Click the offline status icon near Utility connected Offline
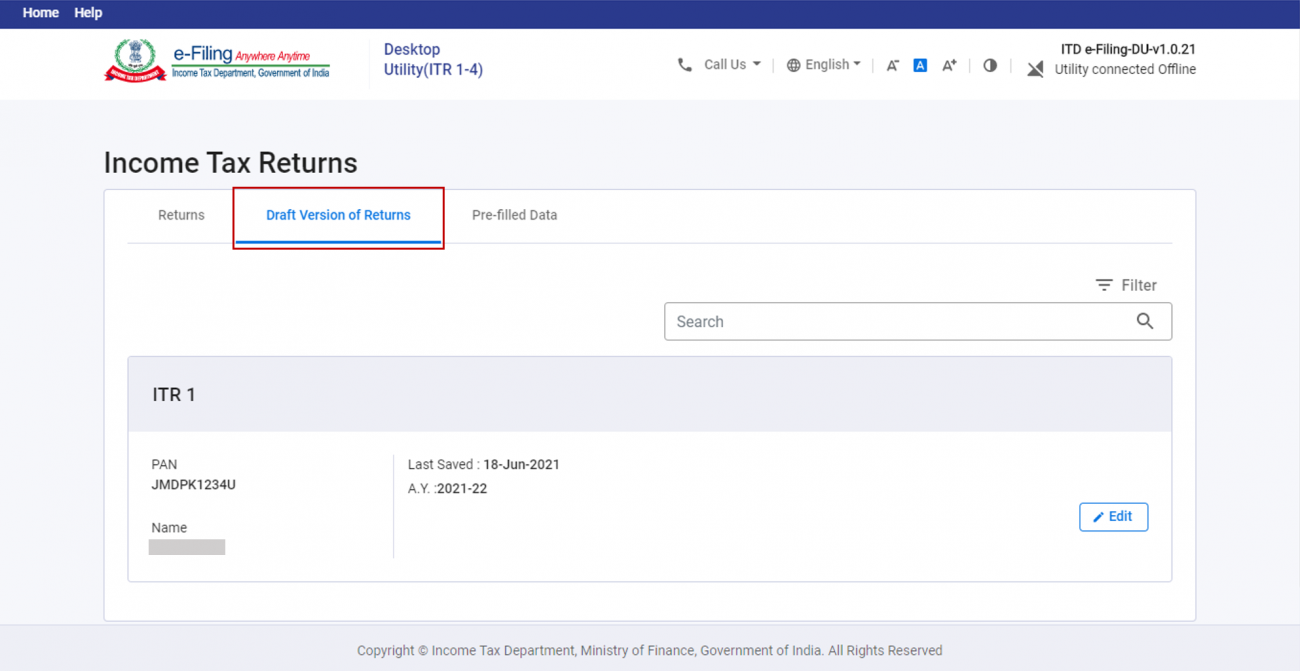Viewport: 1300px width, 671px height. 1035,69
